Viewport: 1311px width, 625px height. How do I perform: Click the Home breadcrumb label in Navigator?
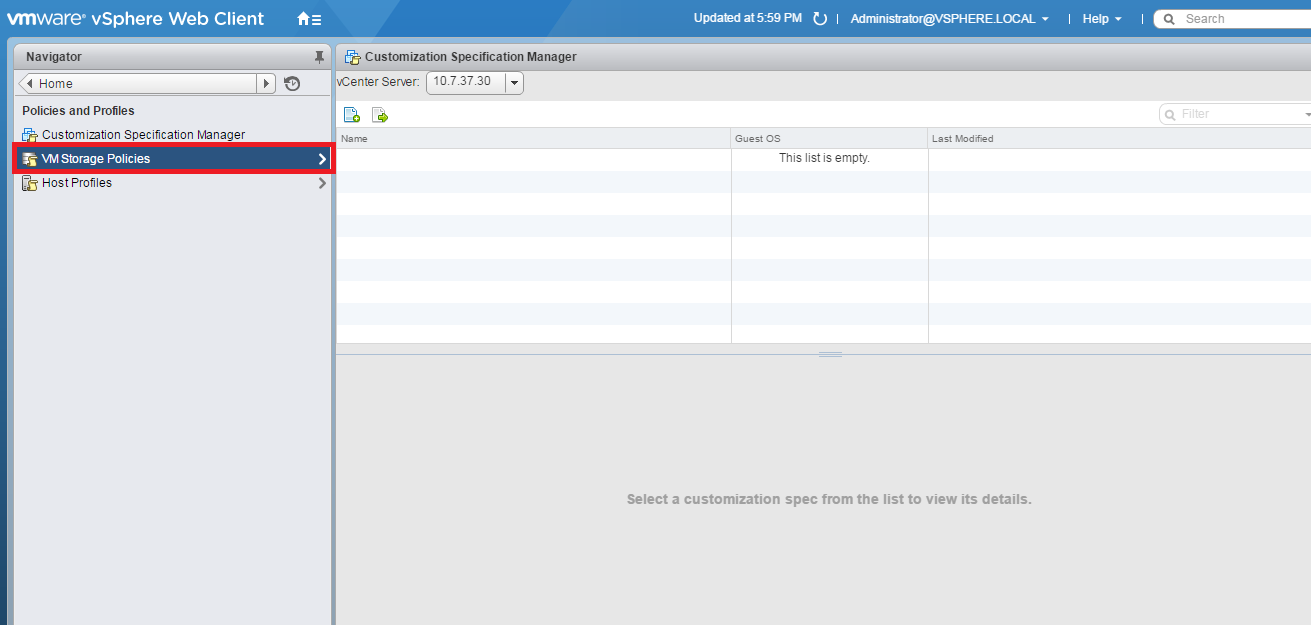click(x=56, y=84)
